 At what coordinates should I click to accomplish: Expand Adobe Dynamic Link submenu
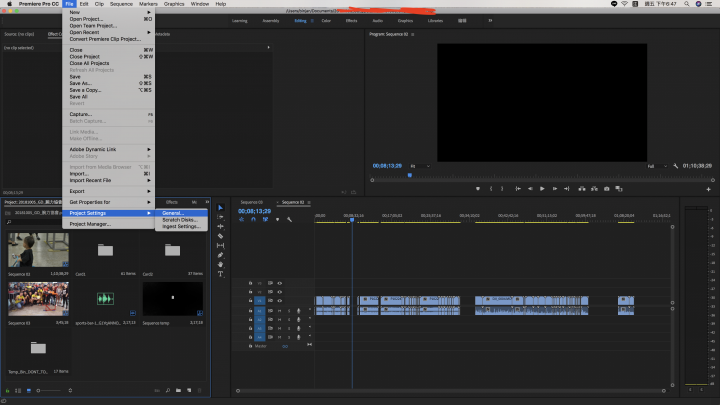point(108,149)
